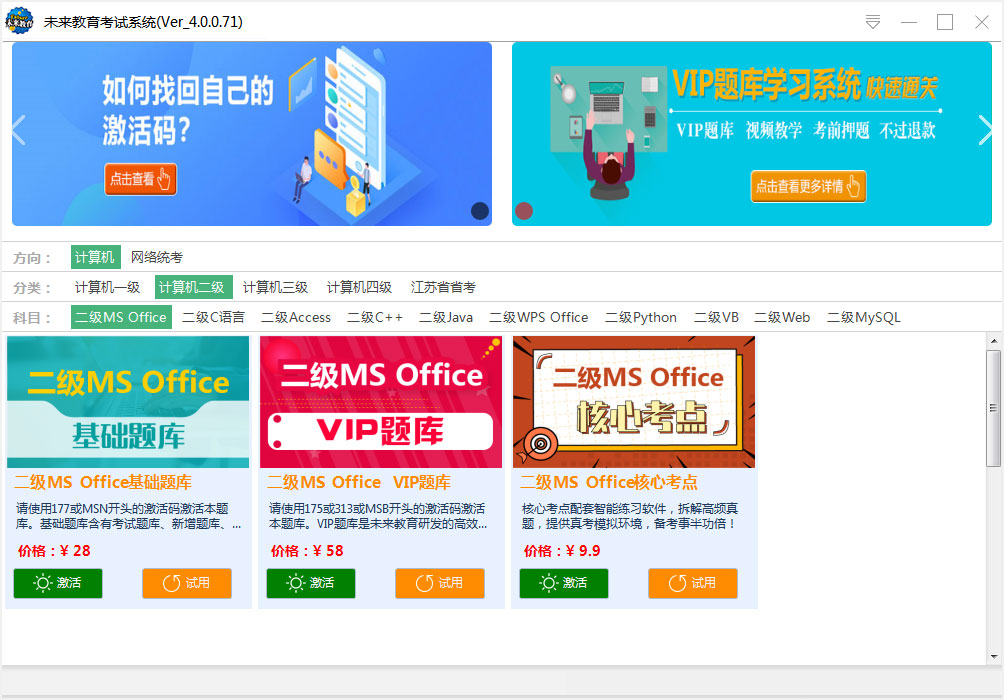Open the title bar dropdown menu icon

click(873, 22)
